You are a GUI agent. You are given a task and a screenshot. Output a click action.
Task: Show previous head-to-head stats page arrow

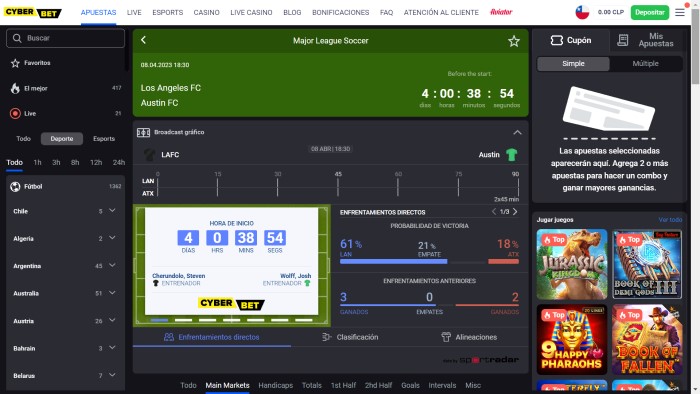tap(494, 212)
